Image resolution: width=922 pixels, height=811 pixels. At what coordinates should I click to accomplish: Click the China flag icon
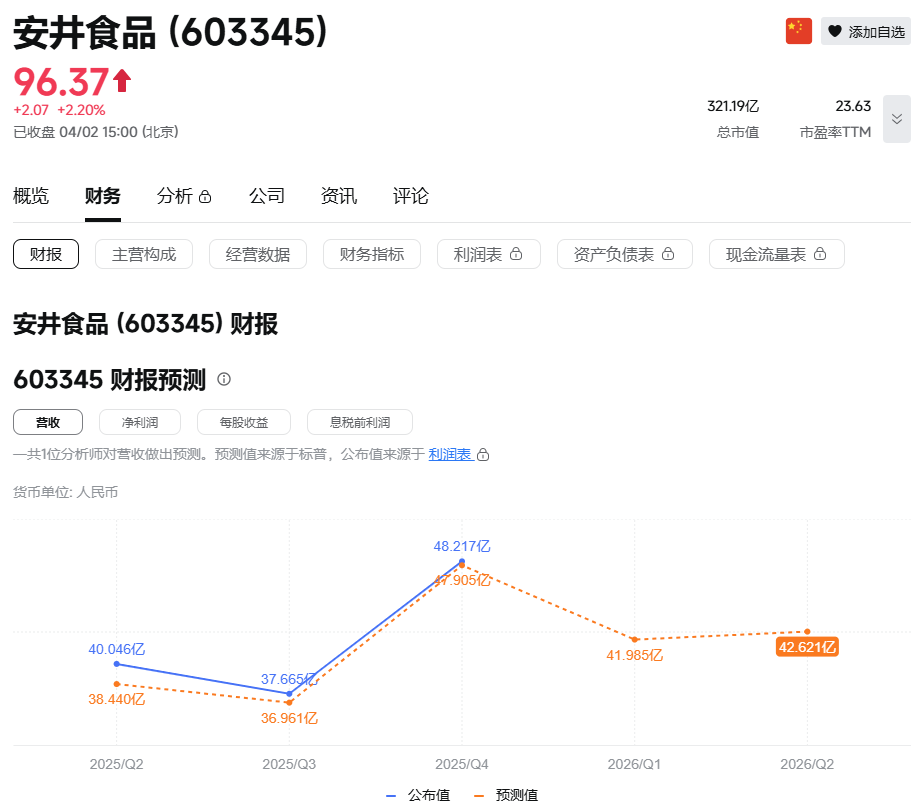[798, 31]
